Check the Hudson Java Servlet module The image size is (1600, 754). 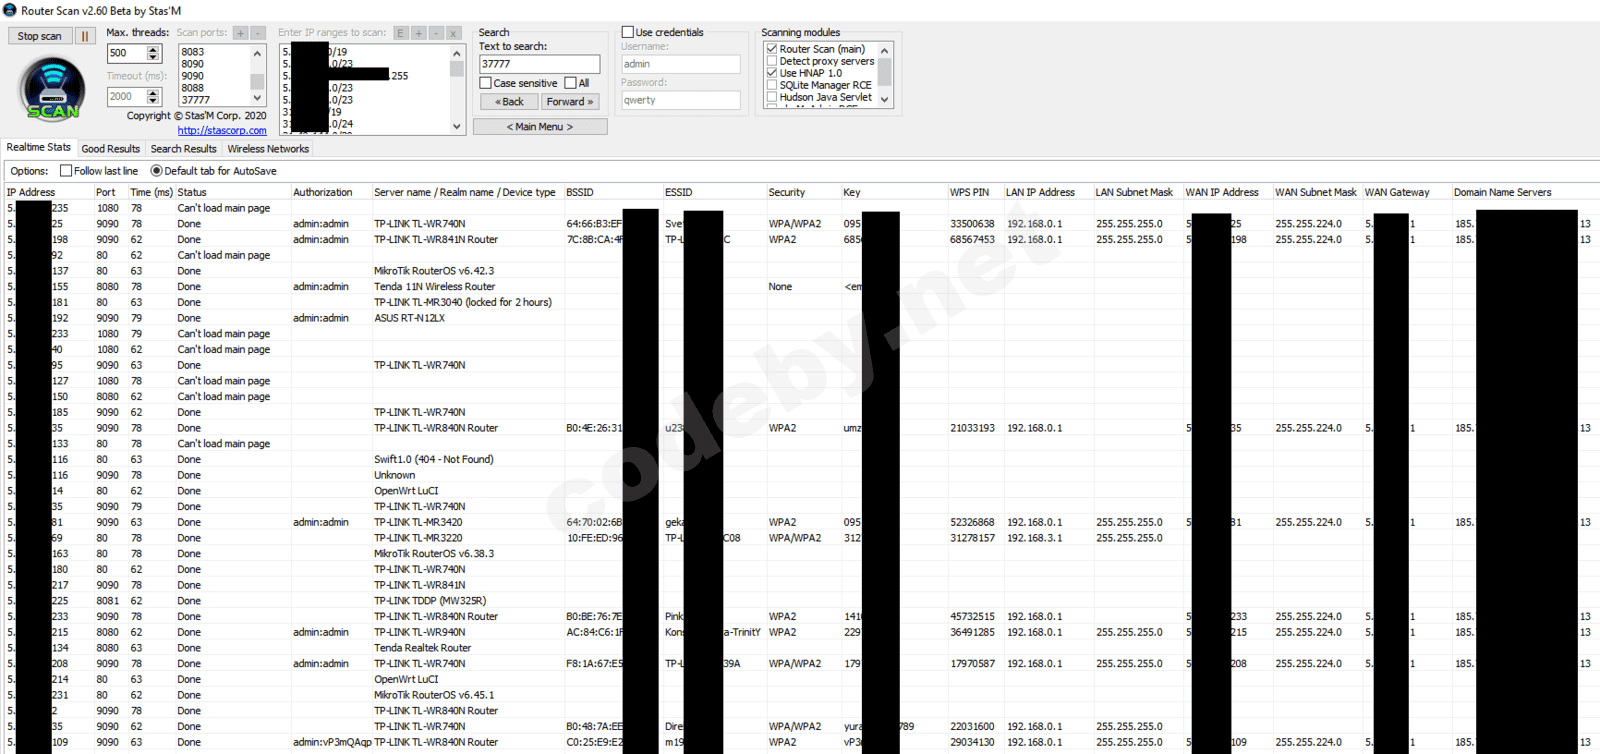[772, 97]
